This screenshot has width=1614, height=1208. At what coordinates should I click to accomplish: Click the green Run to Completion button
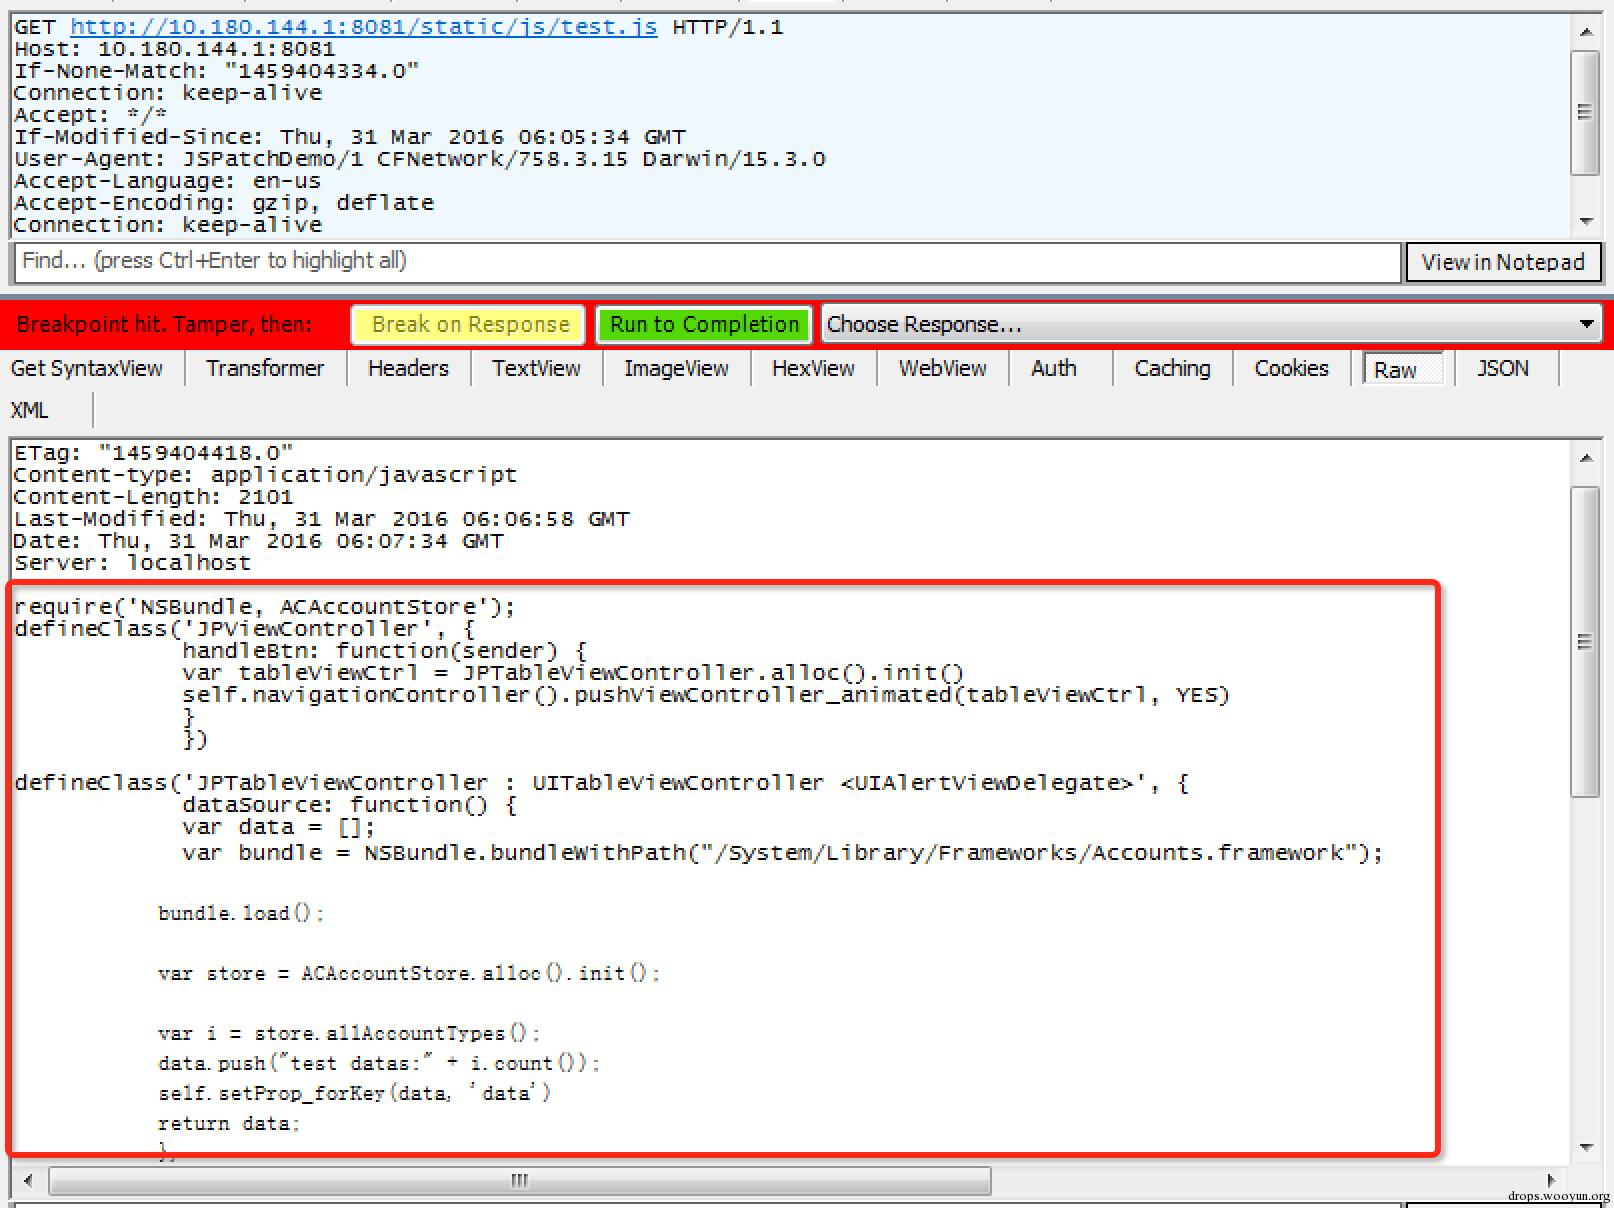704,325
